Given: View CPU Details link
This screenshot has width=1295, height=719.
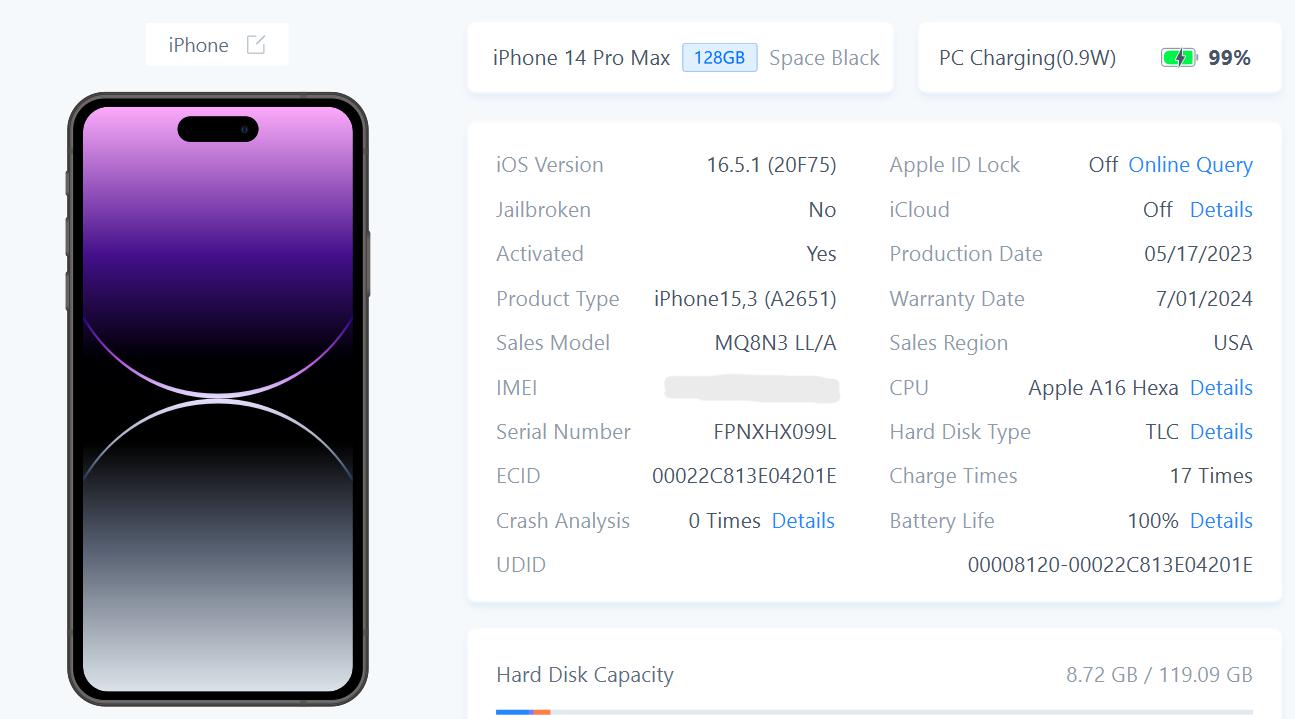Looking at the screenshot, I should pyautogui.click(x=1221, y=388).
